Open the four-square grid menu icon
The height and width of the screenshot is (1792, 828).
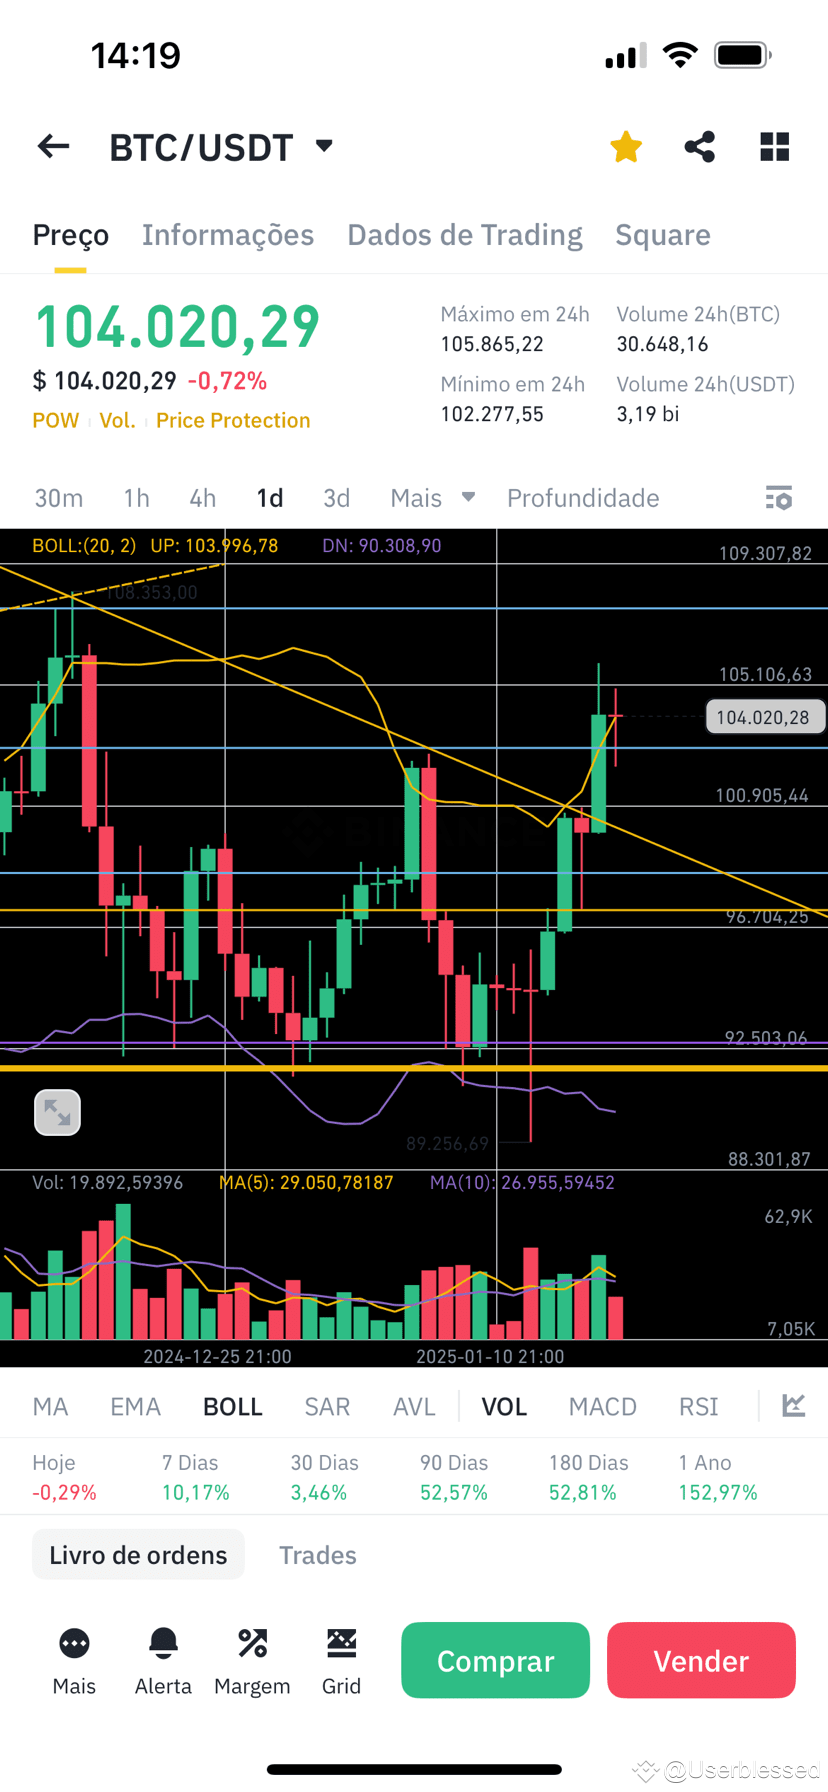(x=775, y=147)
